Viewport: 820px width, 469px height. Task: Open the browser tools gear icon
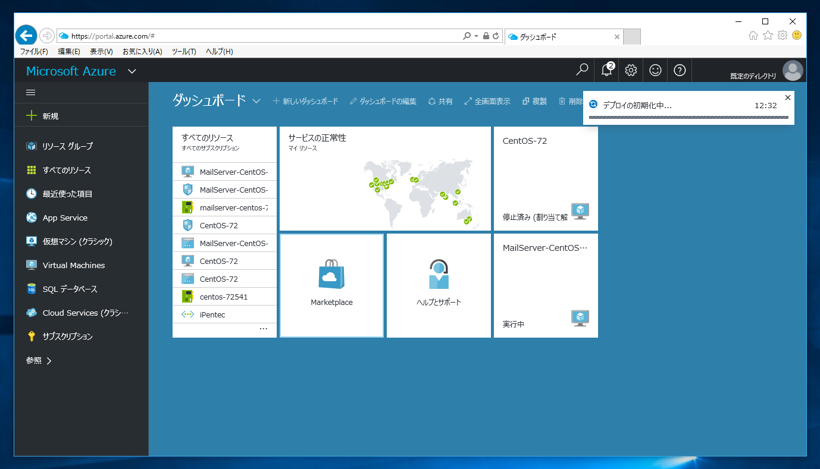click(782, 36)
